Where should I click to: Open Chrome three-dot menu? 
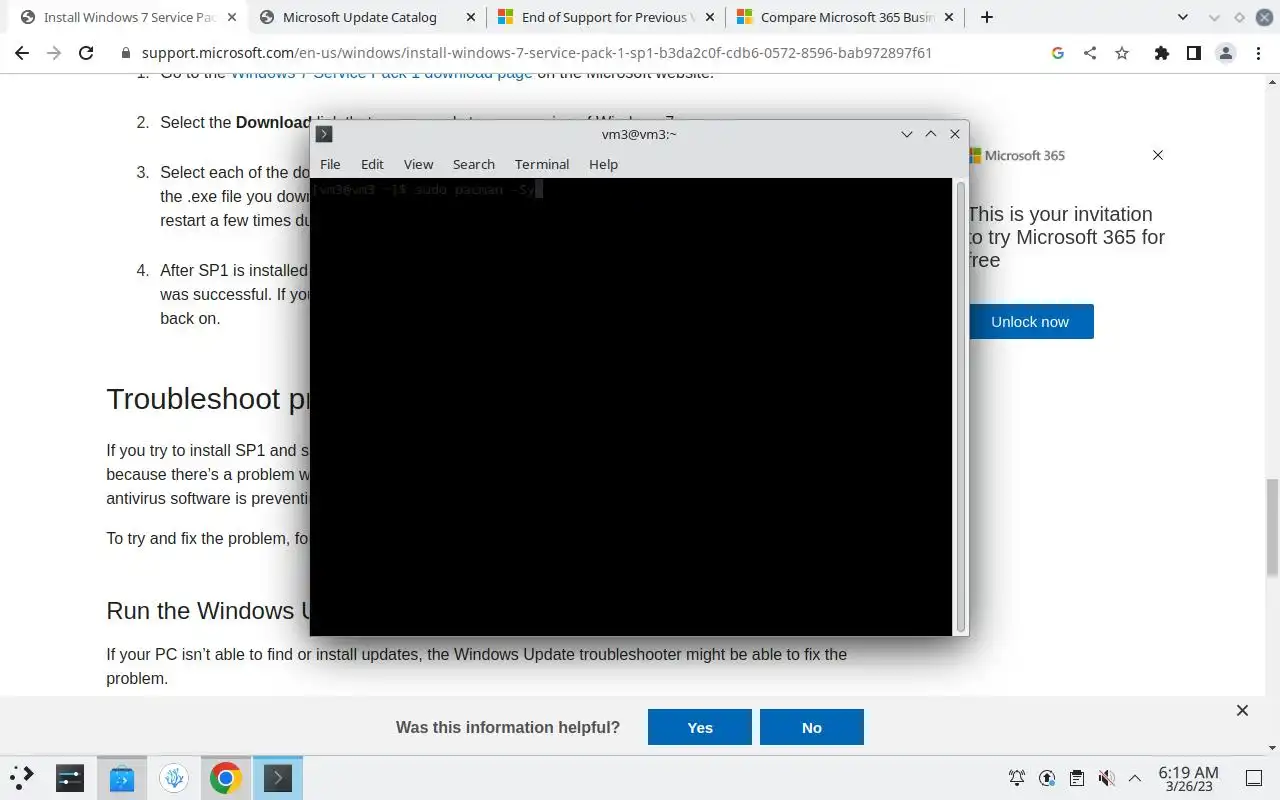point(1258,53)
